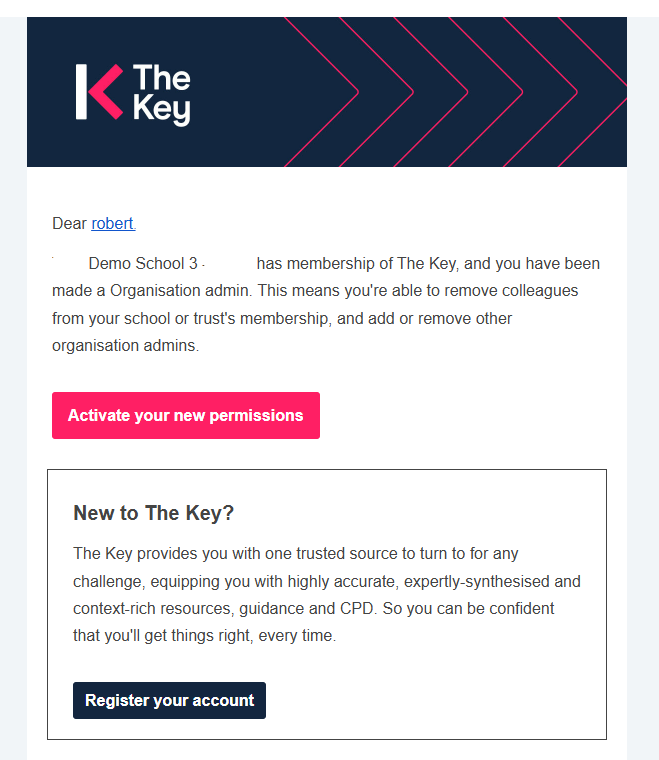The height and width of the screenshot is (760, 659).
Task: Open the robert name link
Action: click(x=113, y=224)
